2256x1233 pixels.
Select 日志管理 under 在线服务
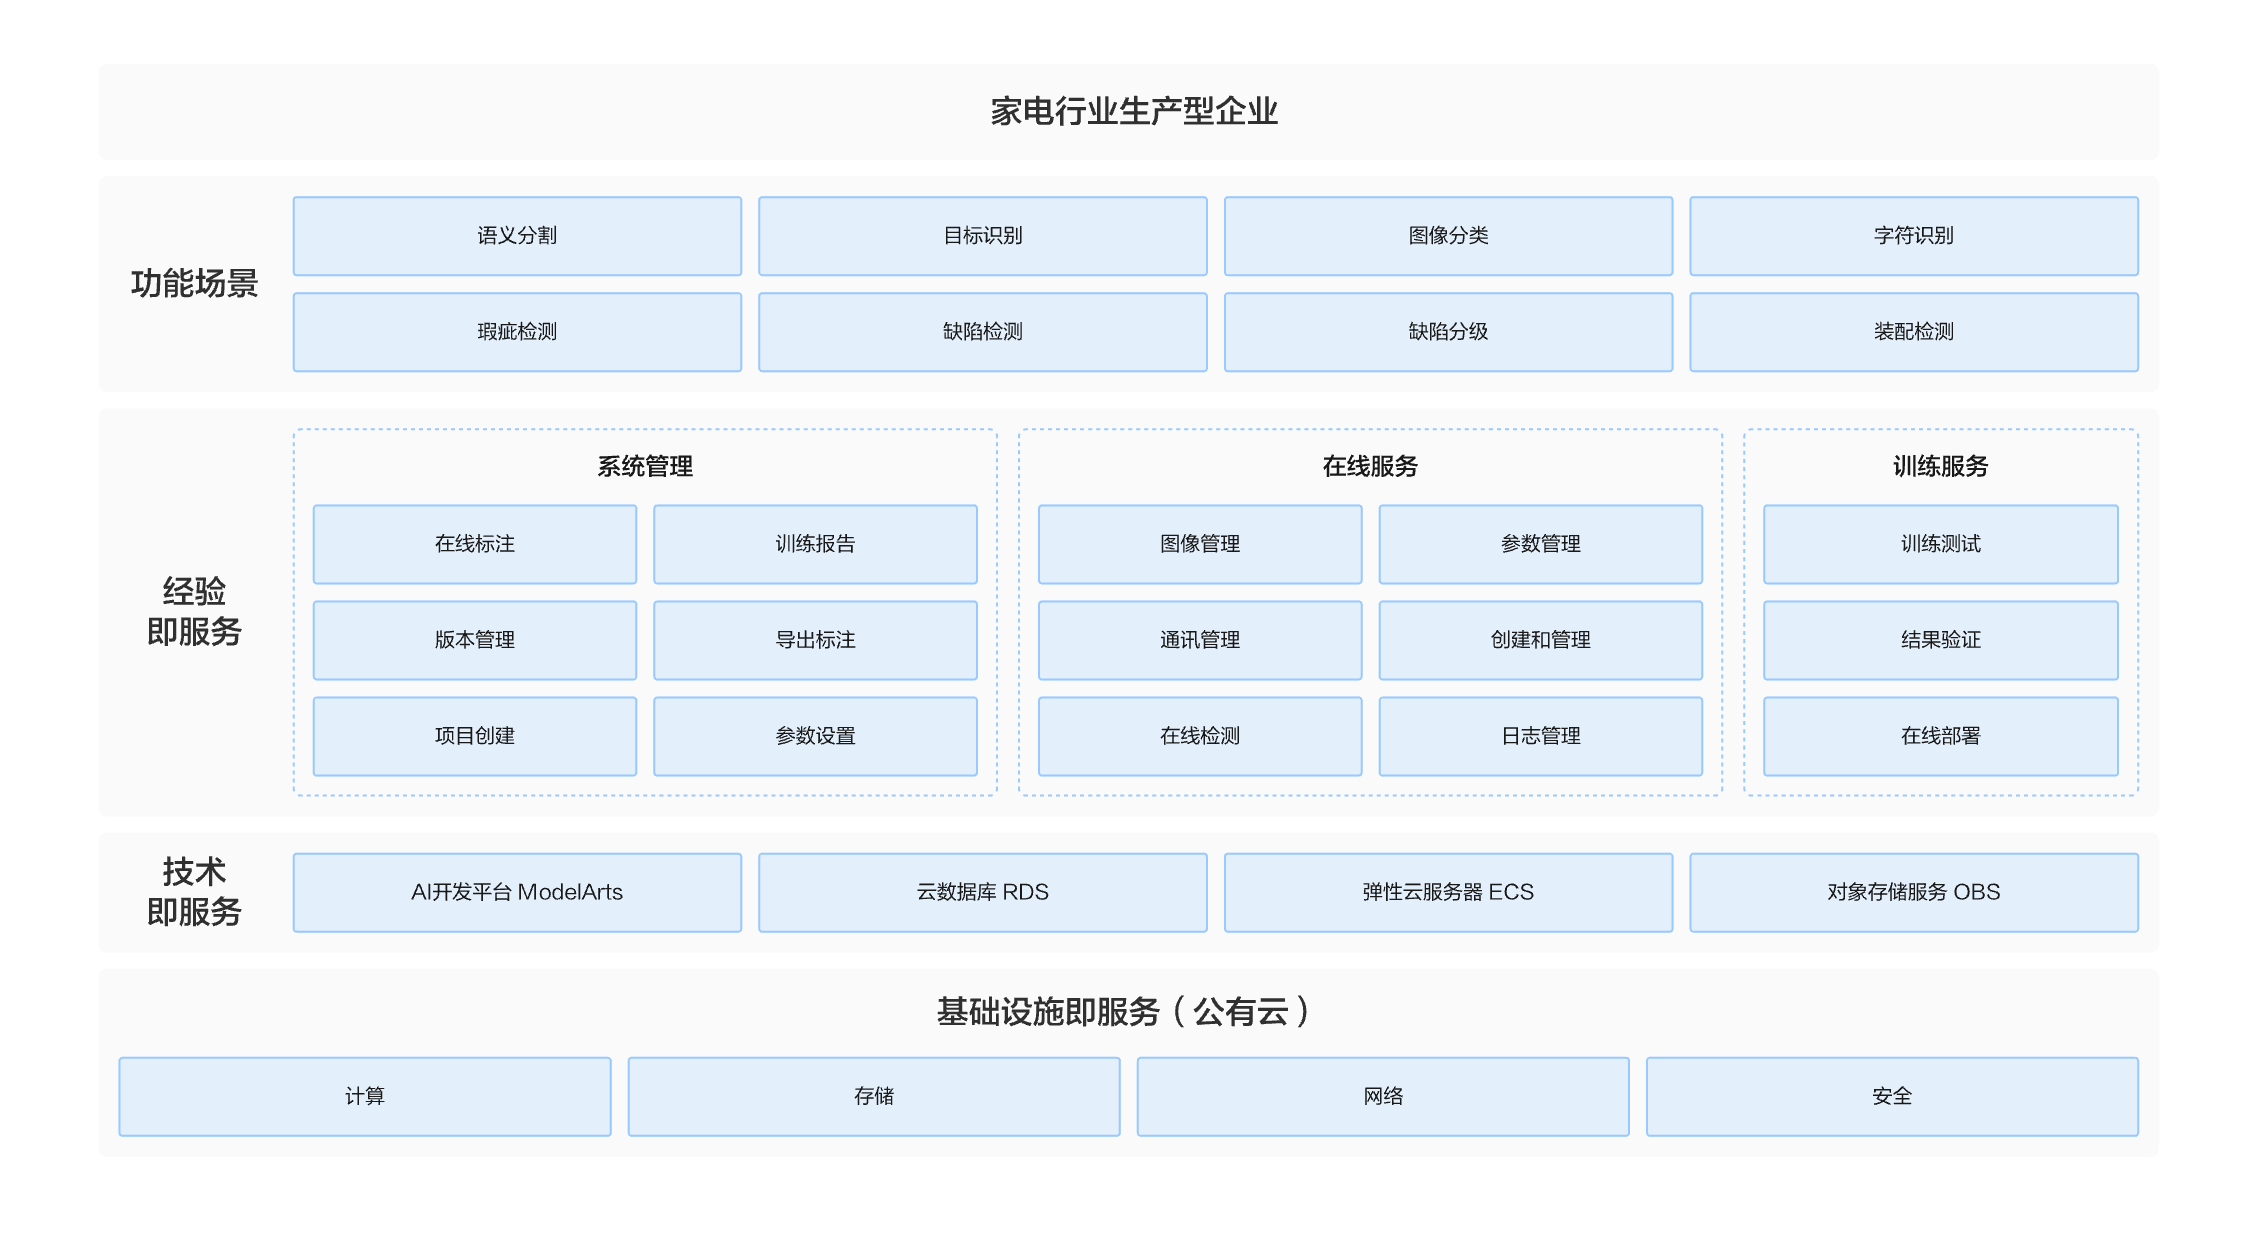point(1540,736)
